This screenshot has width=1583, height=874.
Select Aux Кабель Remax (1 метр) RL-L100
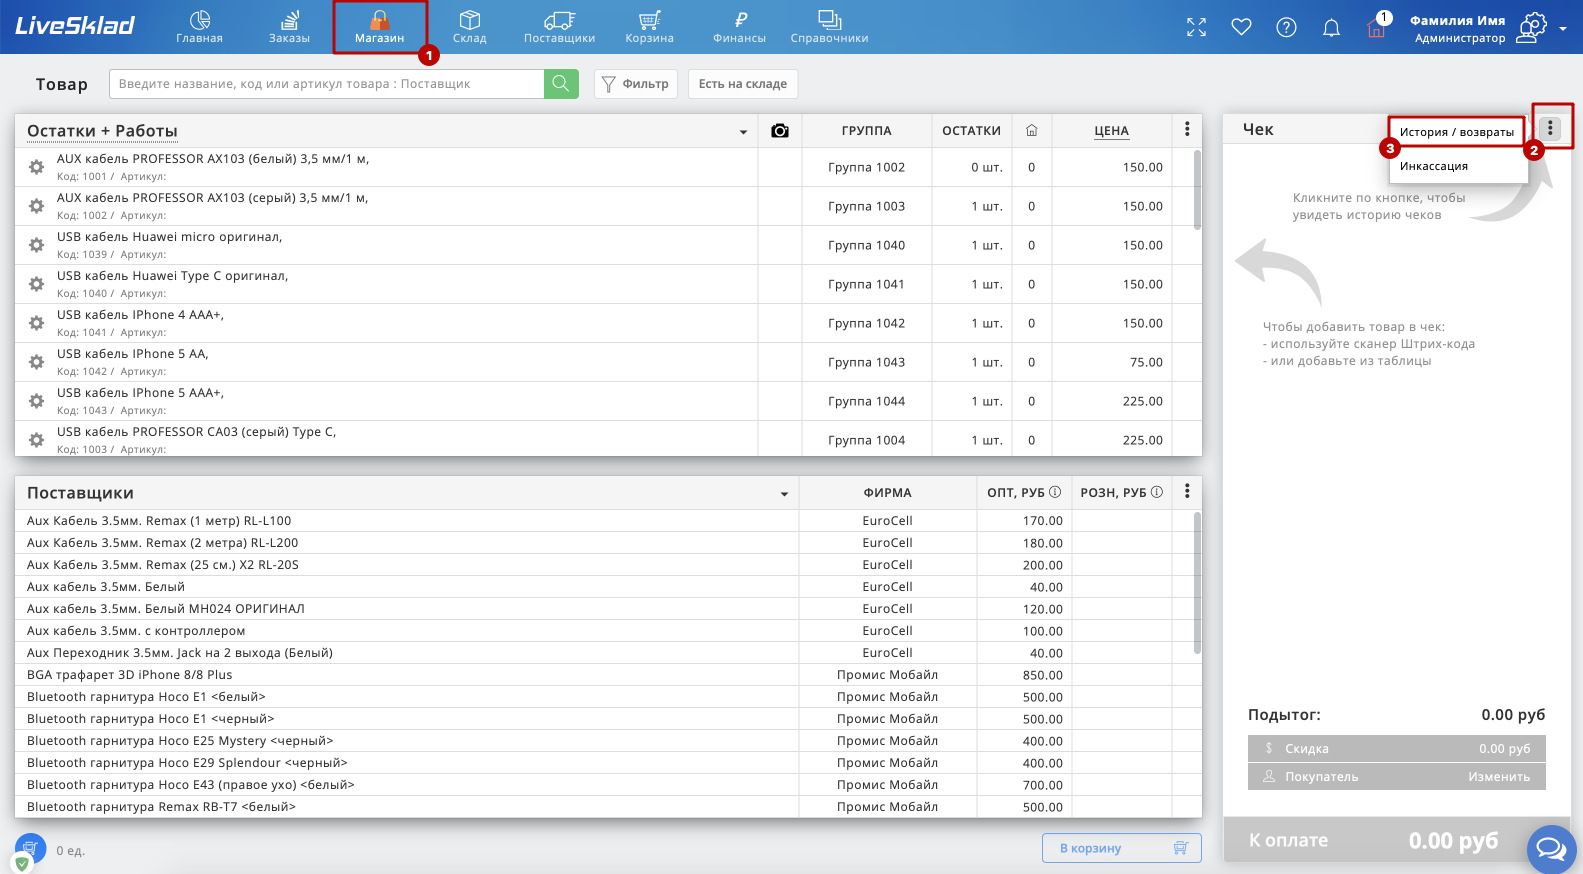click(159, 521)
